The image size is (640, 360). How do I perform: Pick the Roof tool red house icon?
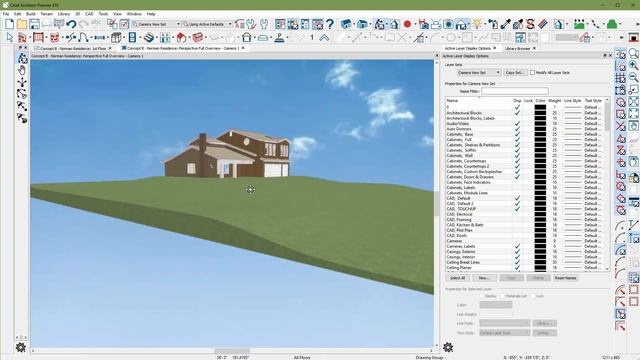point(181,38)
